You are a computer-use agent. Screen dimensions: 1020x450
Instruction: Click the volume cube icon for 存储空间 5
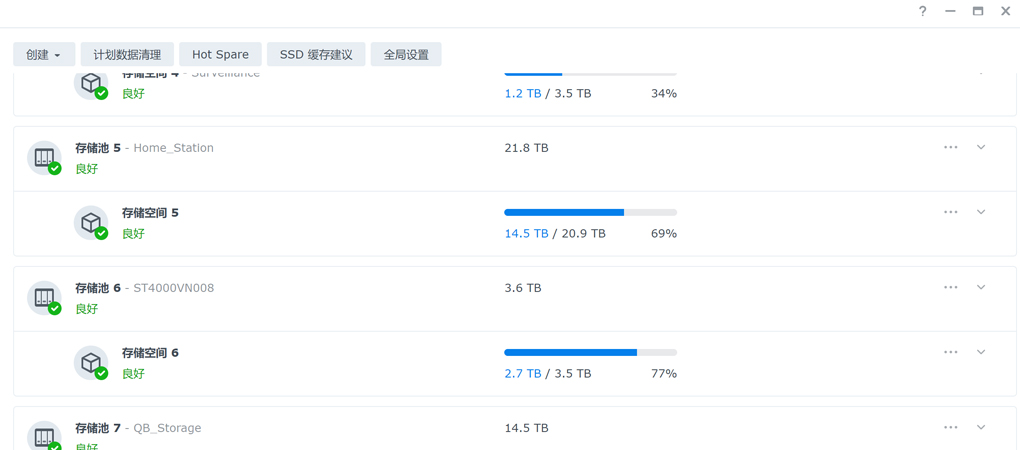point(91,222)
